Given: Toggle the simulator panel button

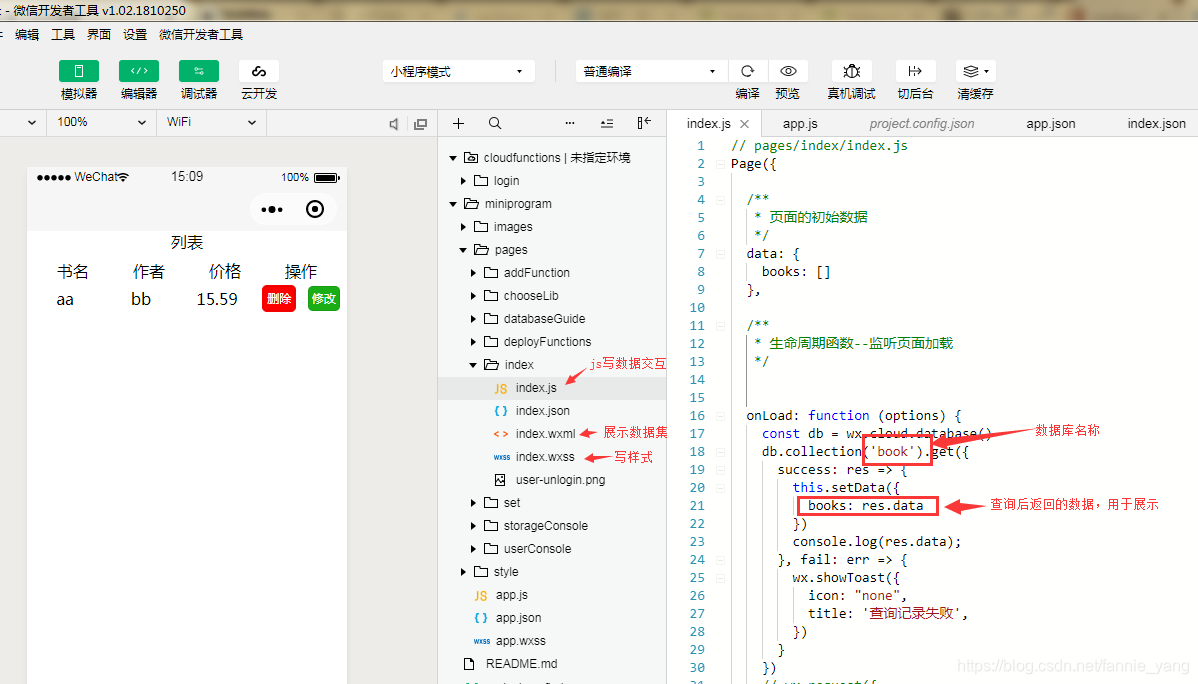Looking at the screenshot, I should tap(79, 71).
